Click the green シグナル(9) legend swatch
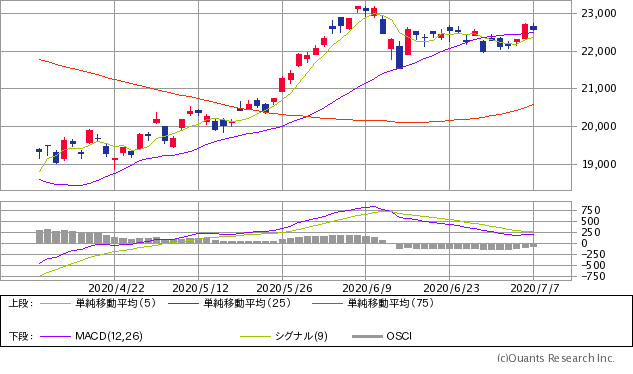Screen dimensions: 633x374 (x=255, y=336)
